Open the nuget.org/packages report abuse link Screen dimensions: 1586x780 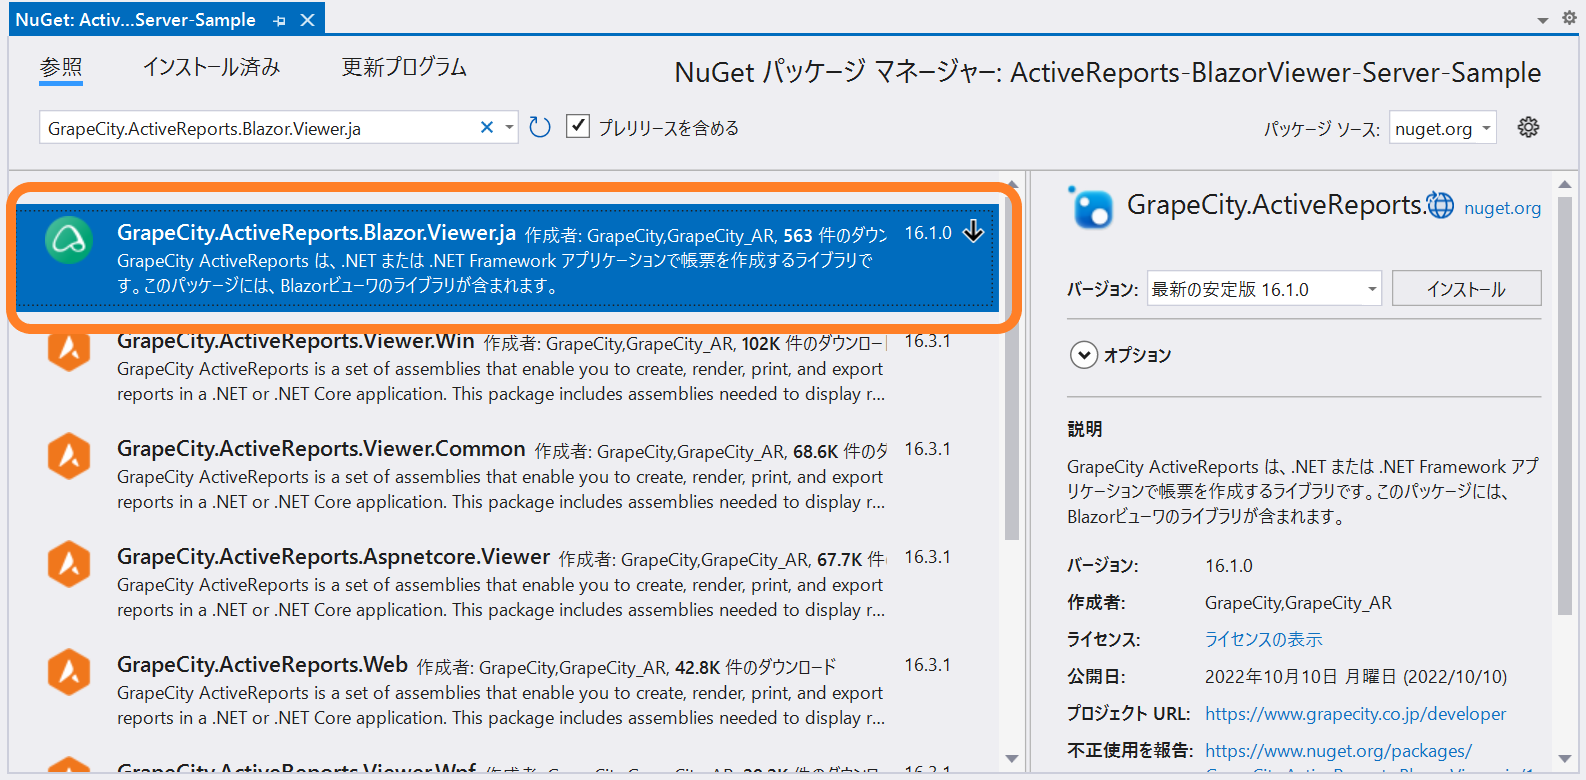[1338, 751]
